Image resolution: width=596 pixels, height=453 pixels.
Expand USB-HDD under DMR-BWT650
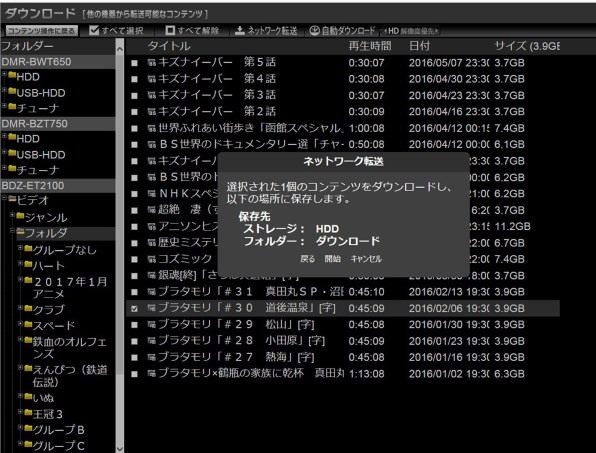coord(4,90)
